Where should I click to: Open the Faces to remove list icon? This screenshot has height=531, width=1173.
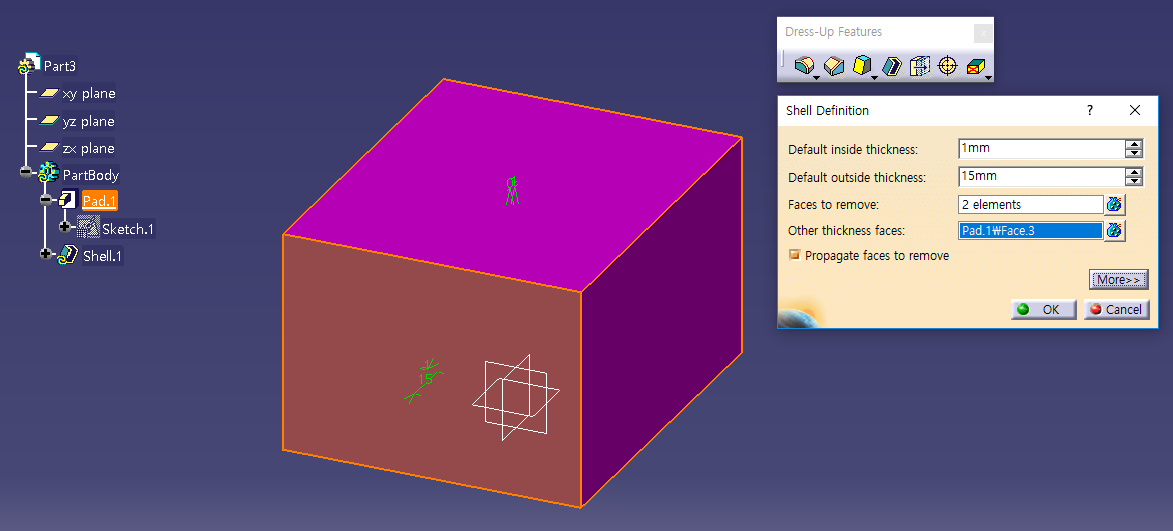pos(1115,204)
